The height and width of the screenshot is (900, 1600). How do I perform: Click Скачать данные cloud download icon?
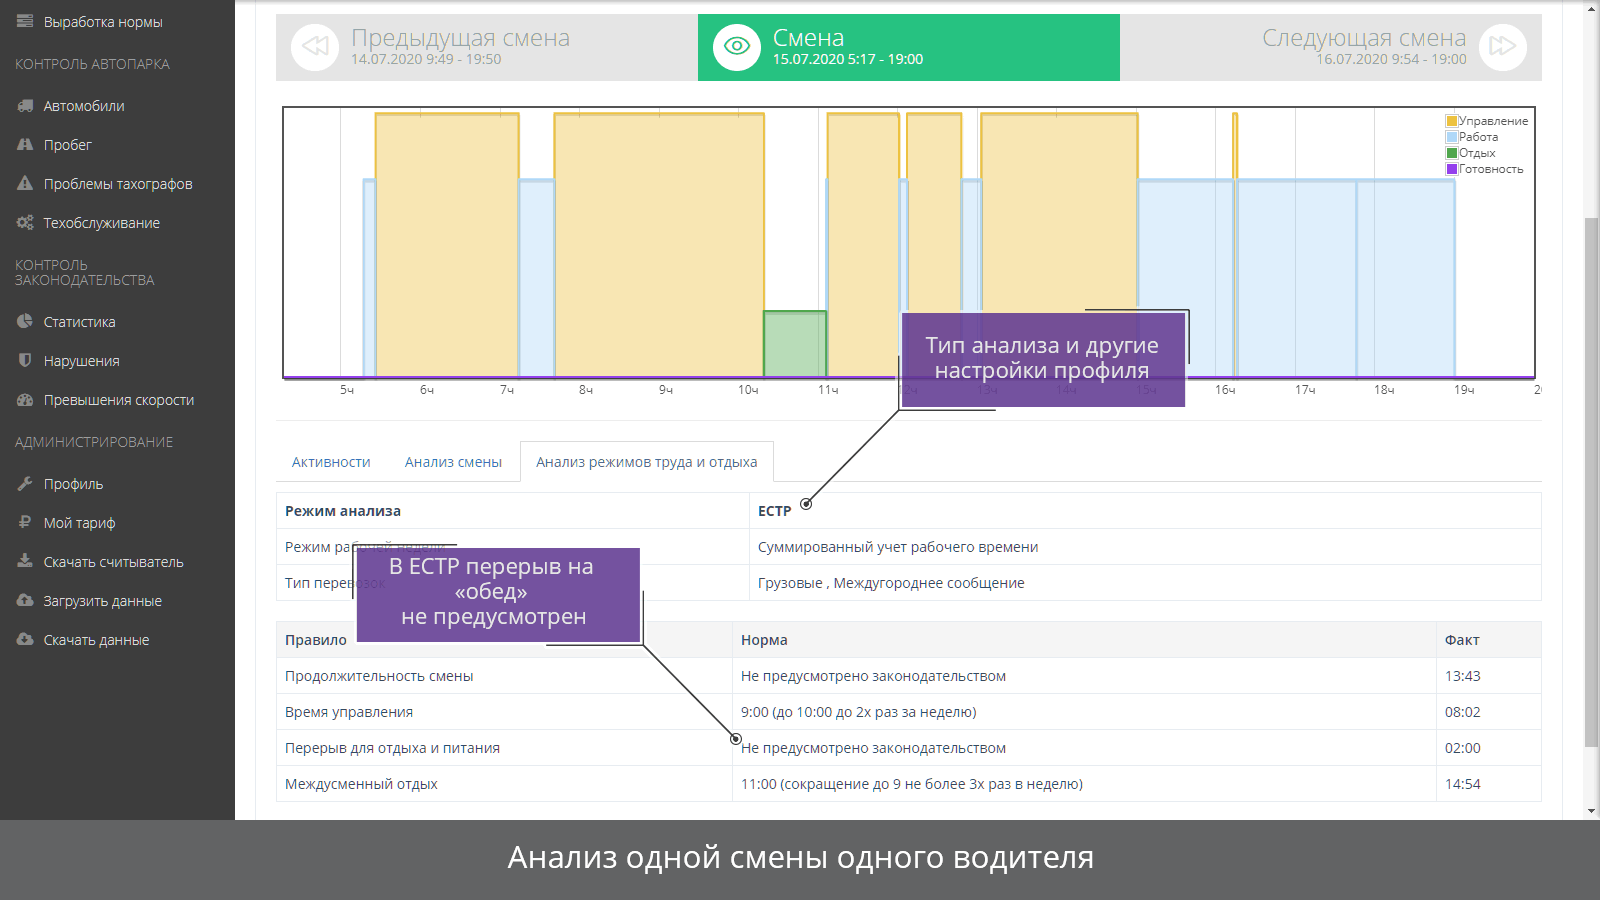(x=25, y=639)
